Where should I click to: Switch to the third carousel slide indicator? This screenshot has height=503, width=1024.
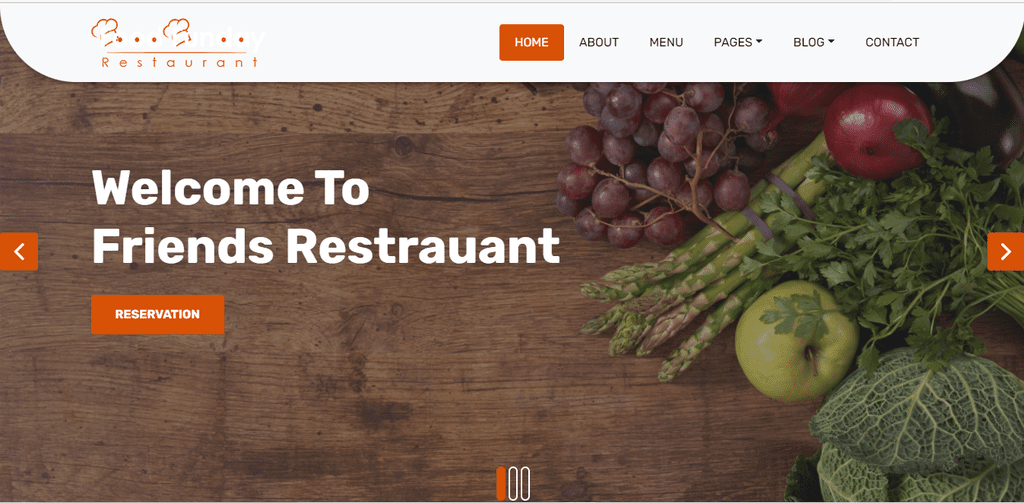524,483
